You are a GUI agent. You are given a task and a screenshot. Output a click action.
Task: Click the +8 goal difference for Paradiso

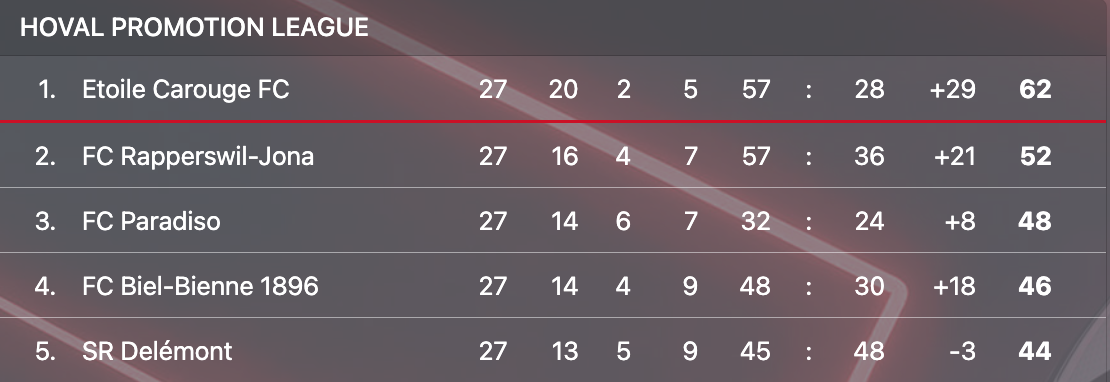[960, 221]
